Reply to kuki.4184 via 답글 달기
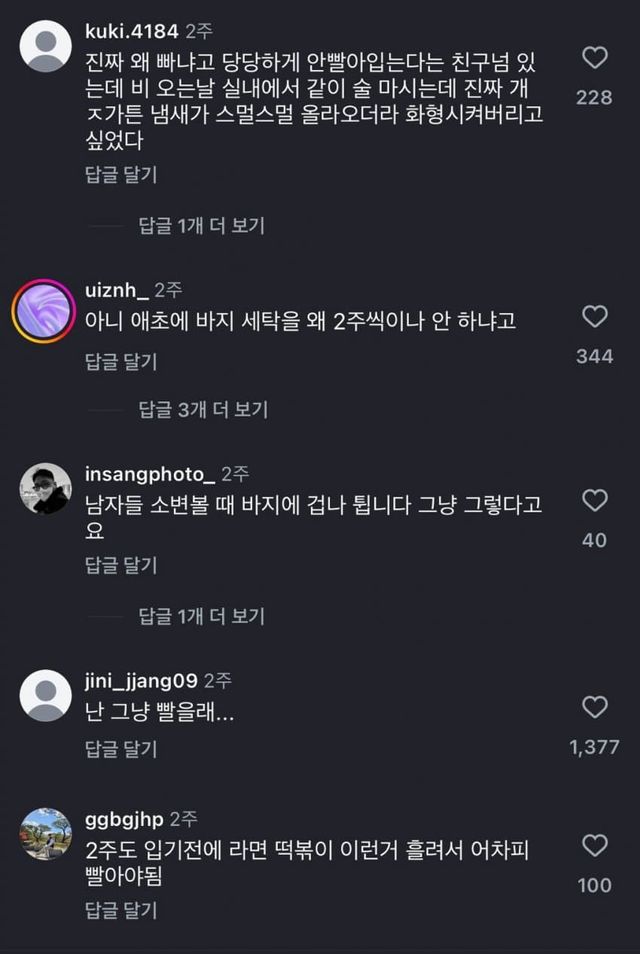 coord(121,175)
